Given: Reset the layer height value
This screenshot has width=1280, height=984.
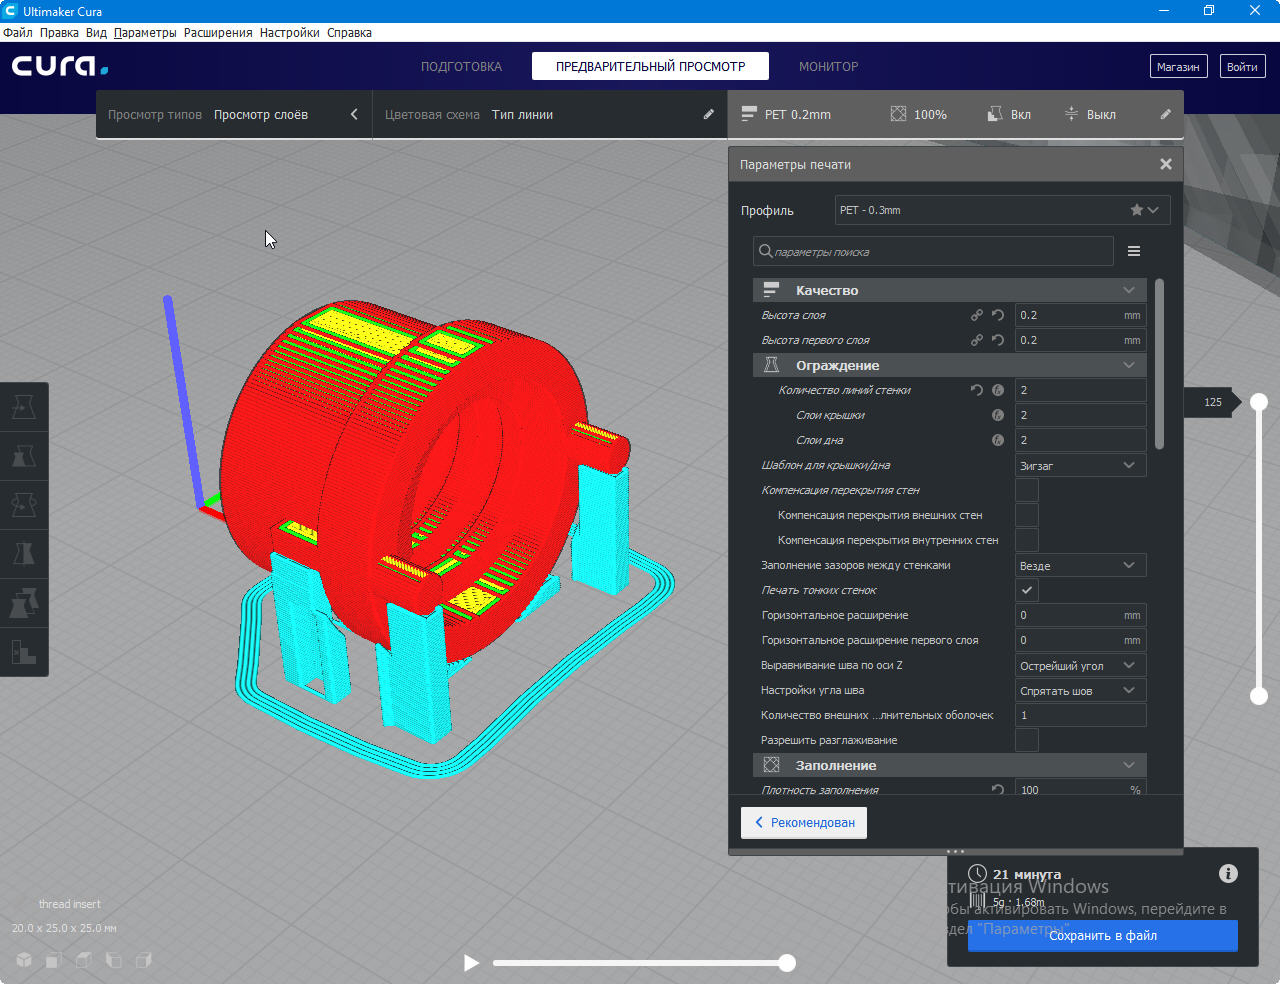Looking at the screenshot, I should pyautogui.click(x=998, y=315).
